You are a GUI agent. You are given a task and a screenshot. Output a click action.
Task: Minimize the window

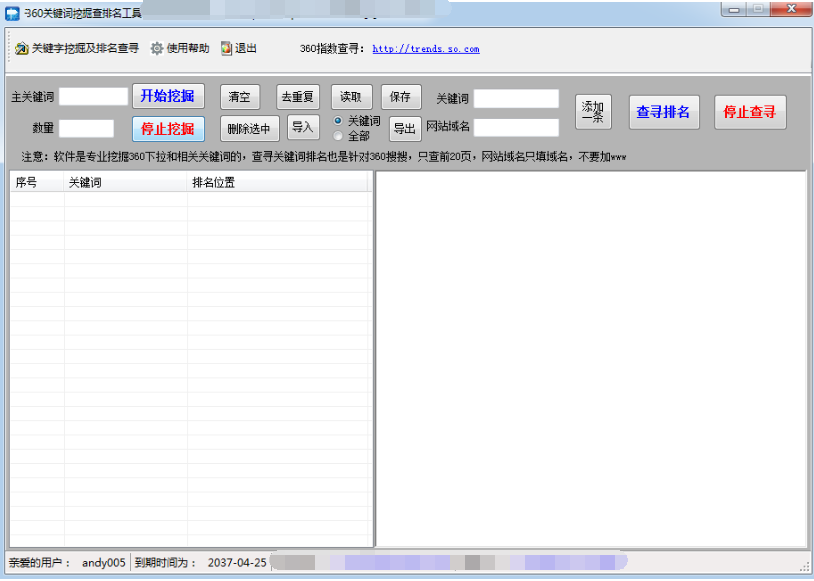coord(734,9)
